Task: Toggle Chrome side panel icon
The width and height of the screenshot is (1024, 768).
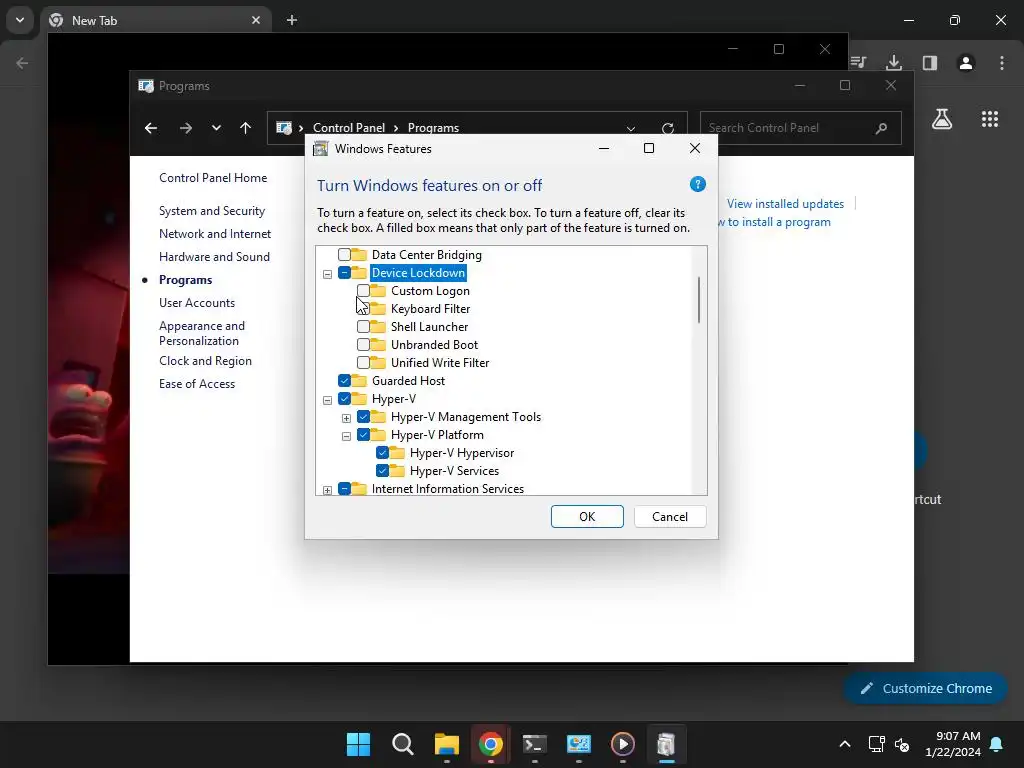Action: tap(930, 63)
